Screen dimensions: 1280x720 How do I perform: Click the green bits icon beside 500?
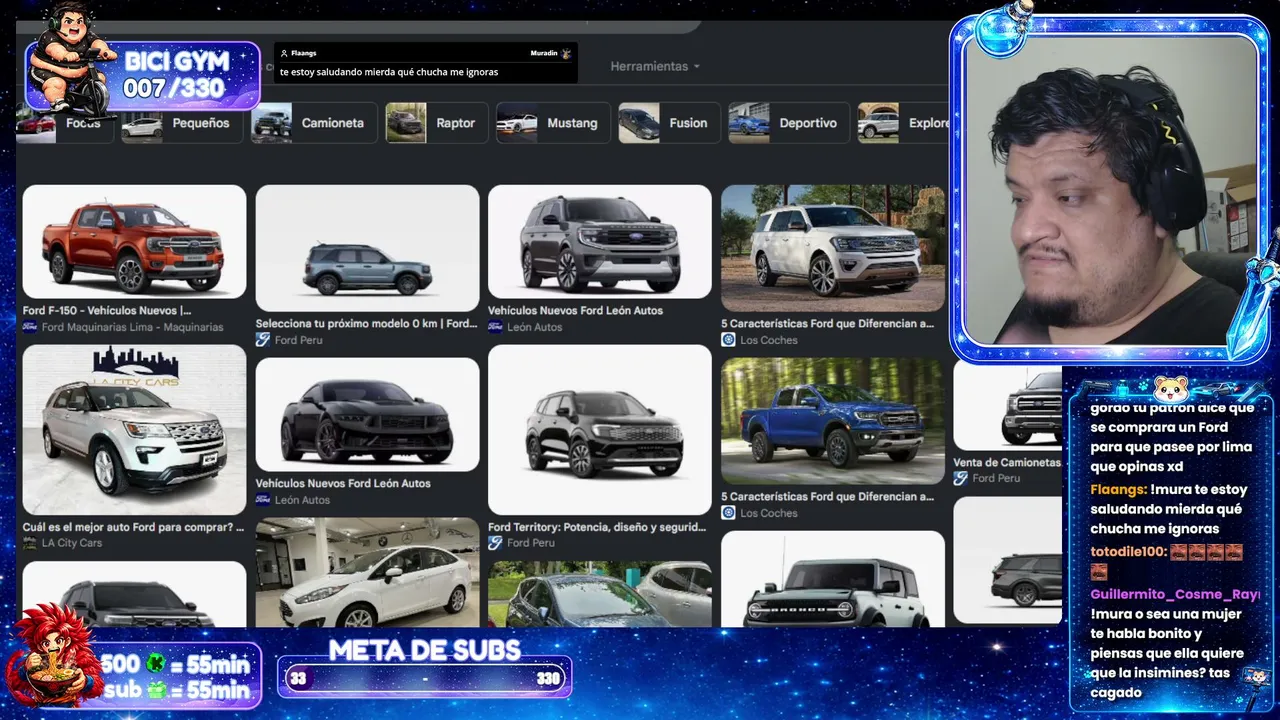click(x=155, y=664)
